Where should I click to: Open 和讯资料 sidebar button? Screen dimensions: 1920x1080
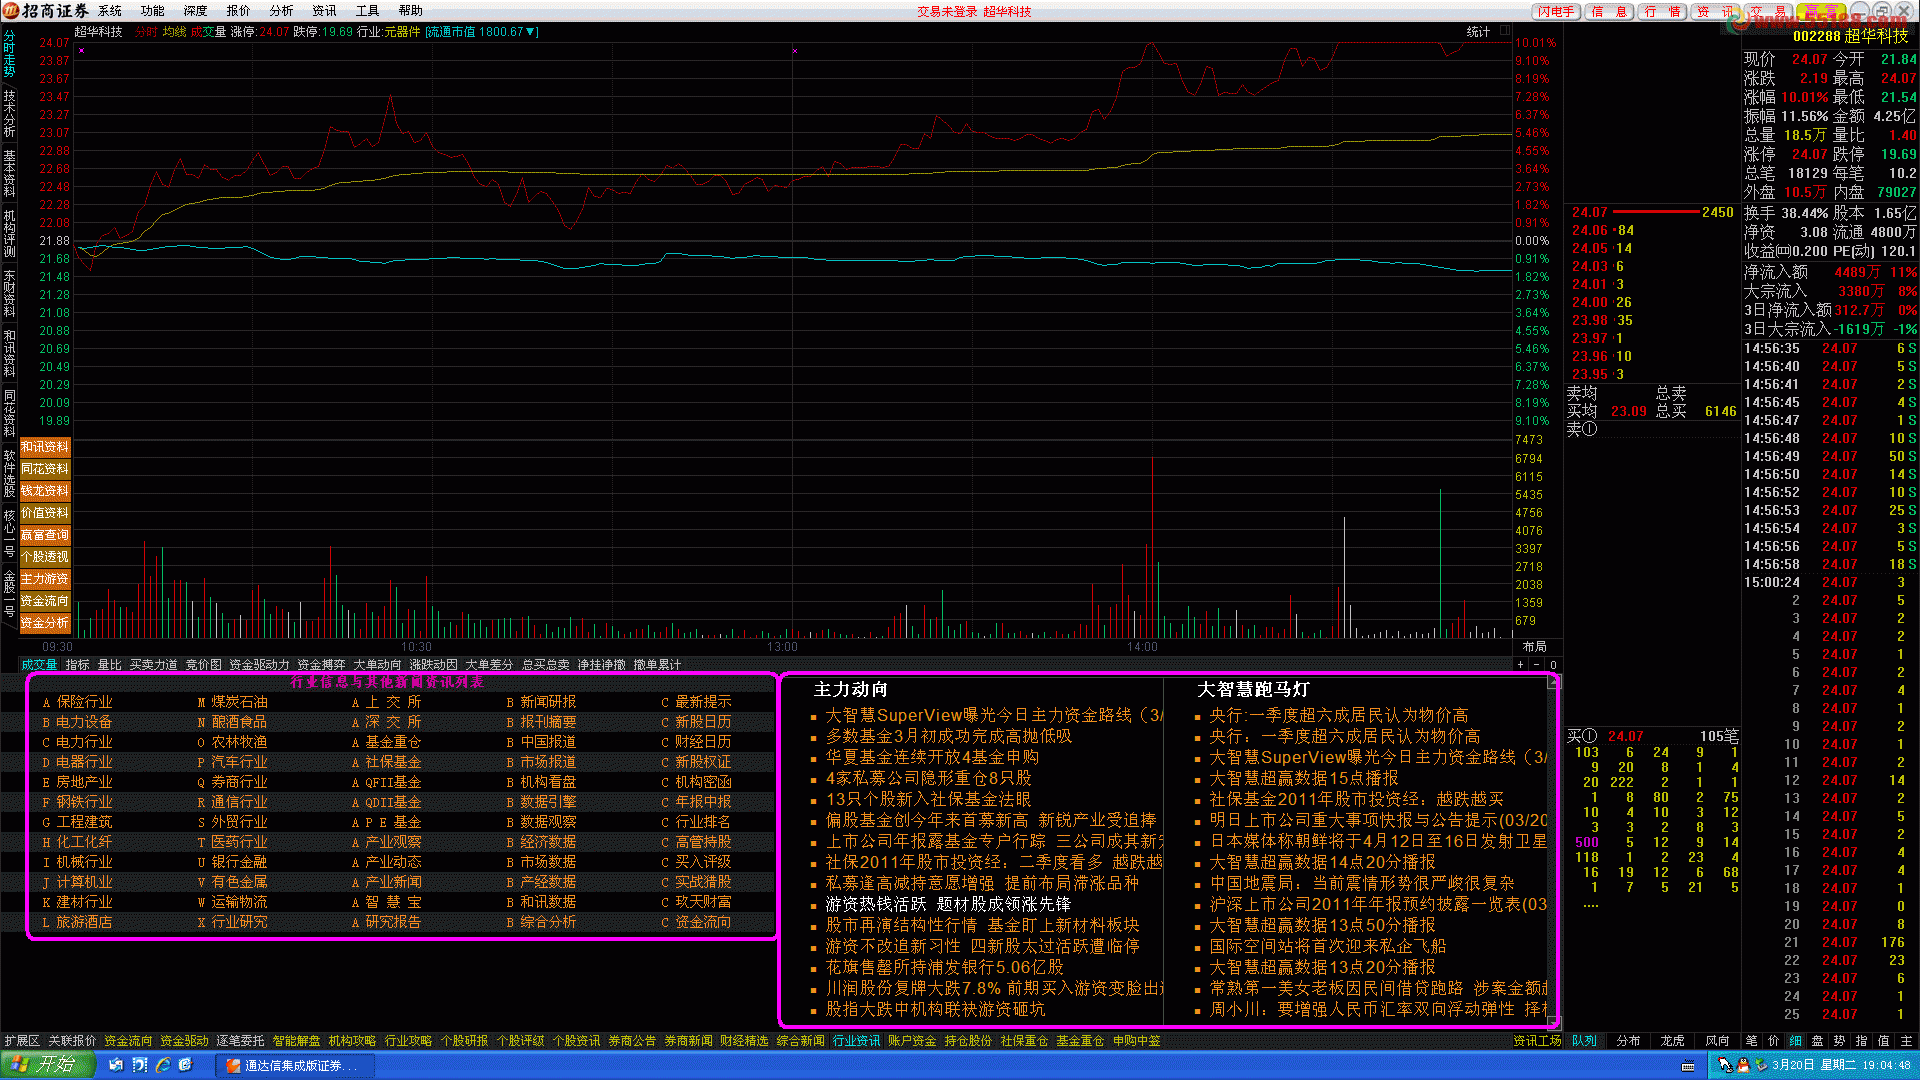tap(45, 447)
